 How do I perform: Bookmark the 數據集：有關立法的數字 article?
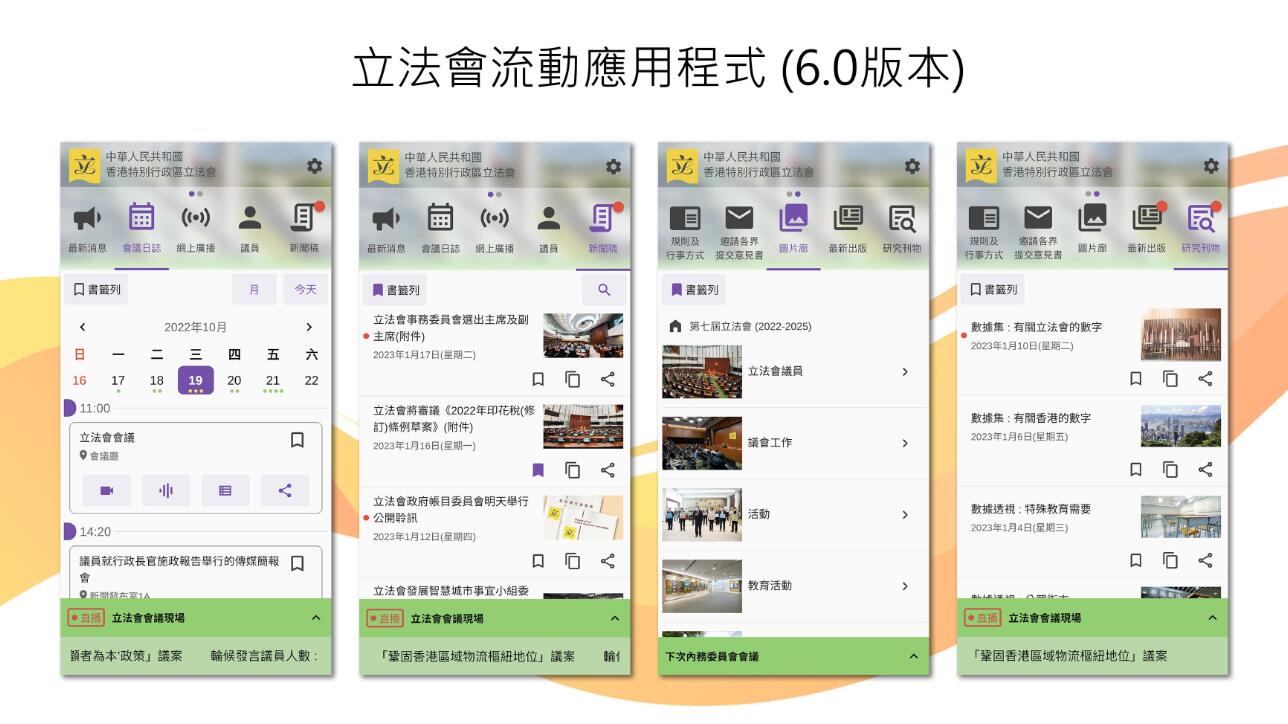click(x=1136, y=379)
